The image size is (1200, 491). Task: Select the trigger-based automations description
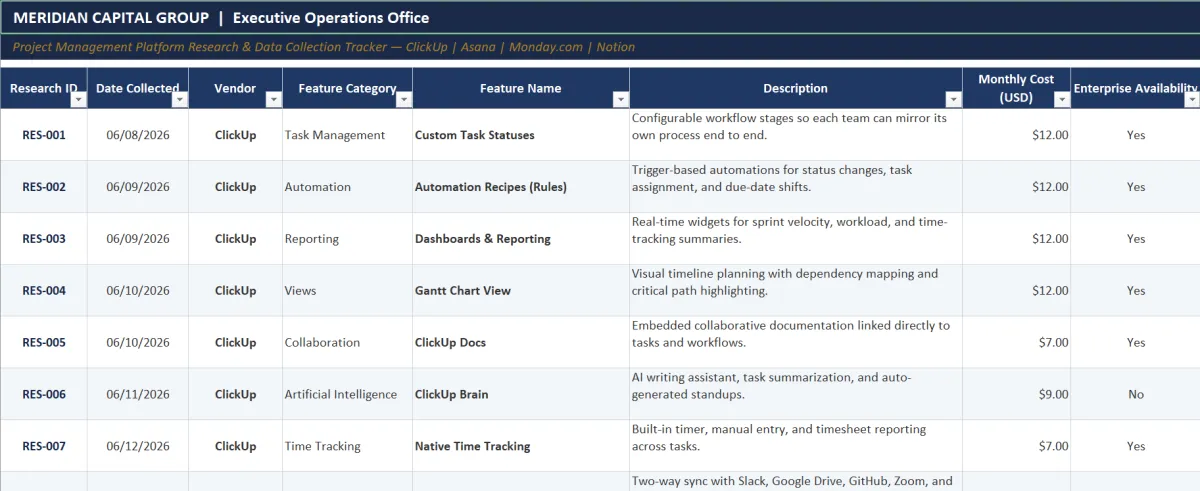(x=796, y=187)
